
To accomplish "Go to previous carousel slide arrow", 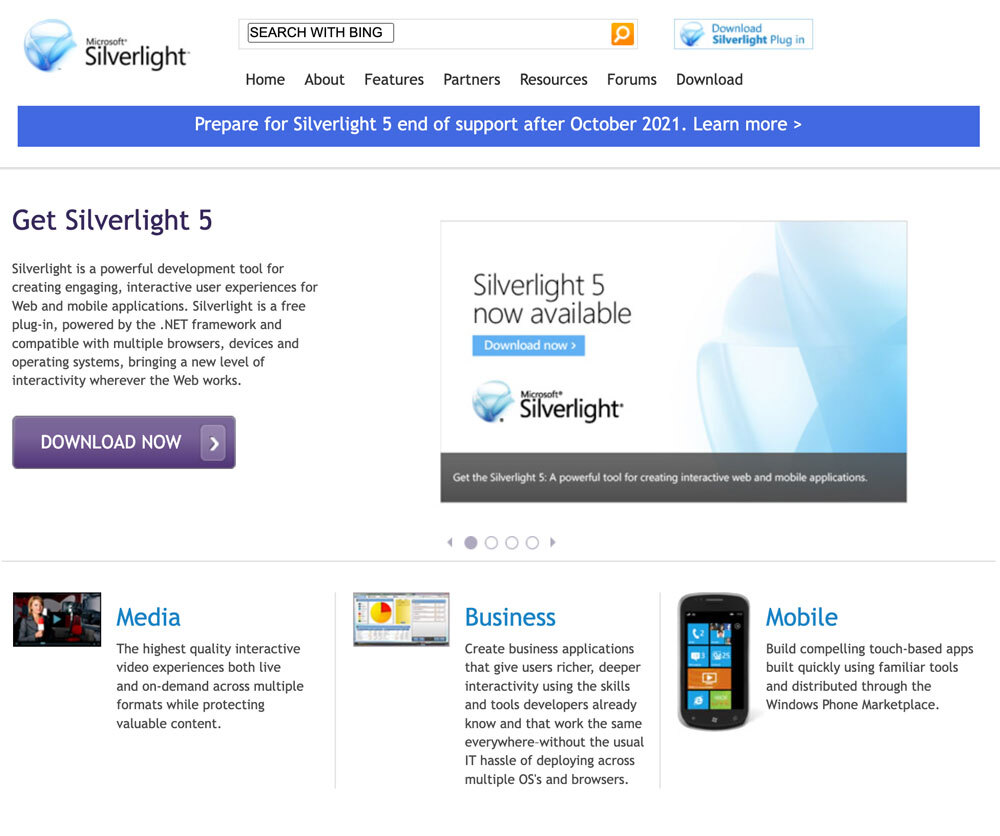I will coord(450,542).
